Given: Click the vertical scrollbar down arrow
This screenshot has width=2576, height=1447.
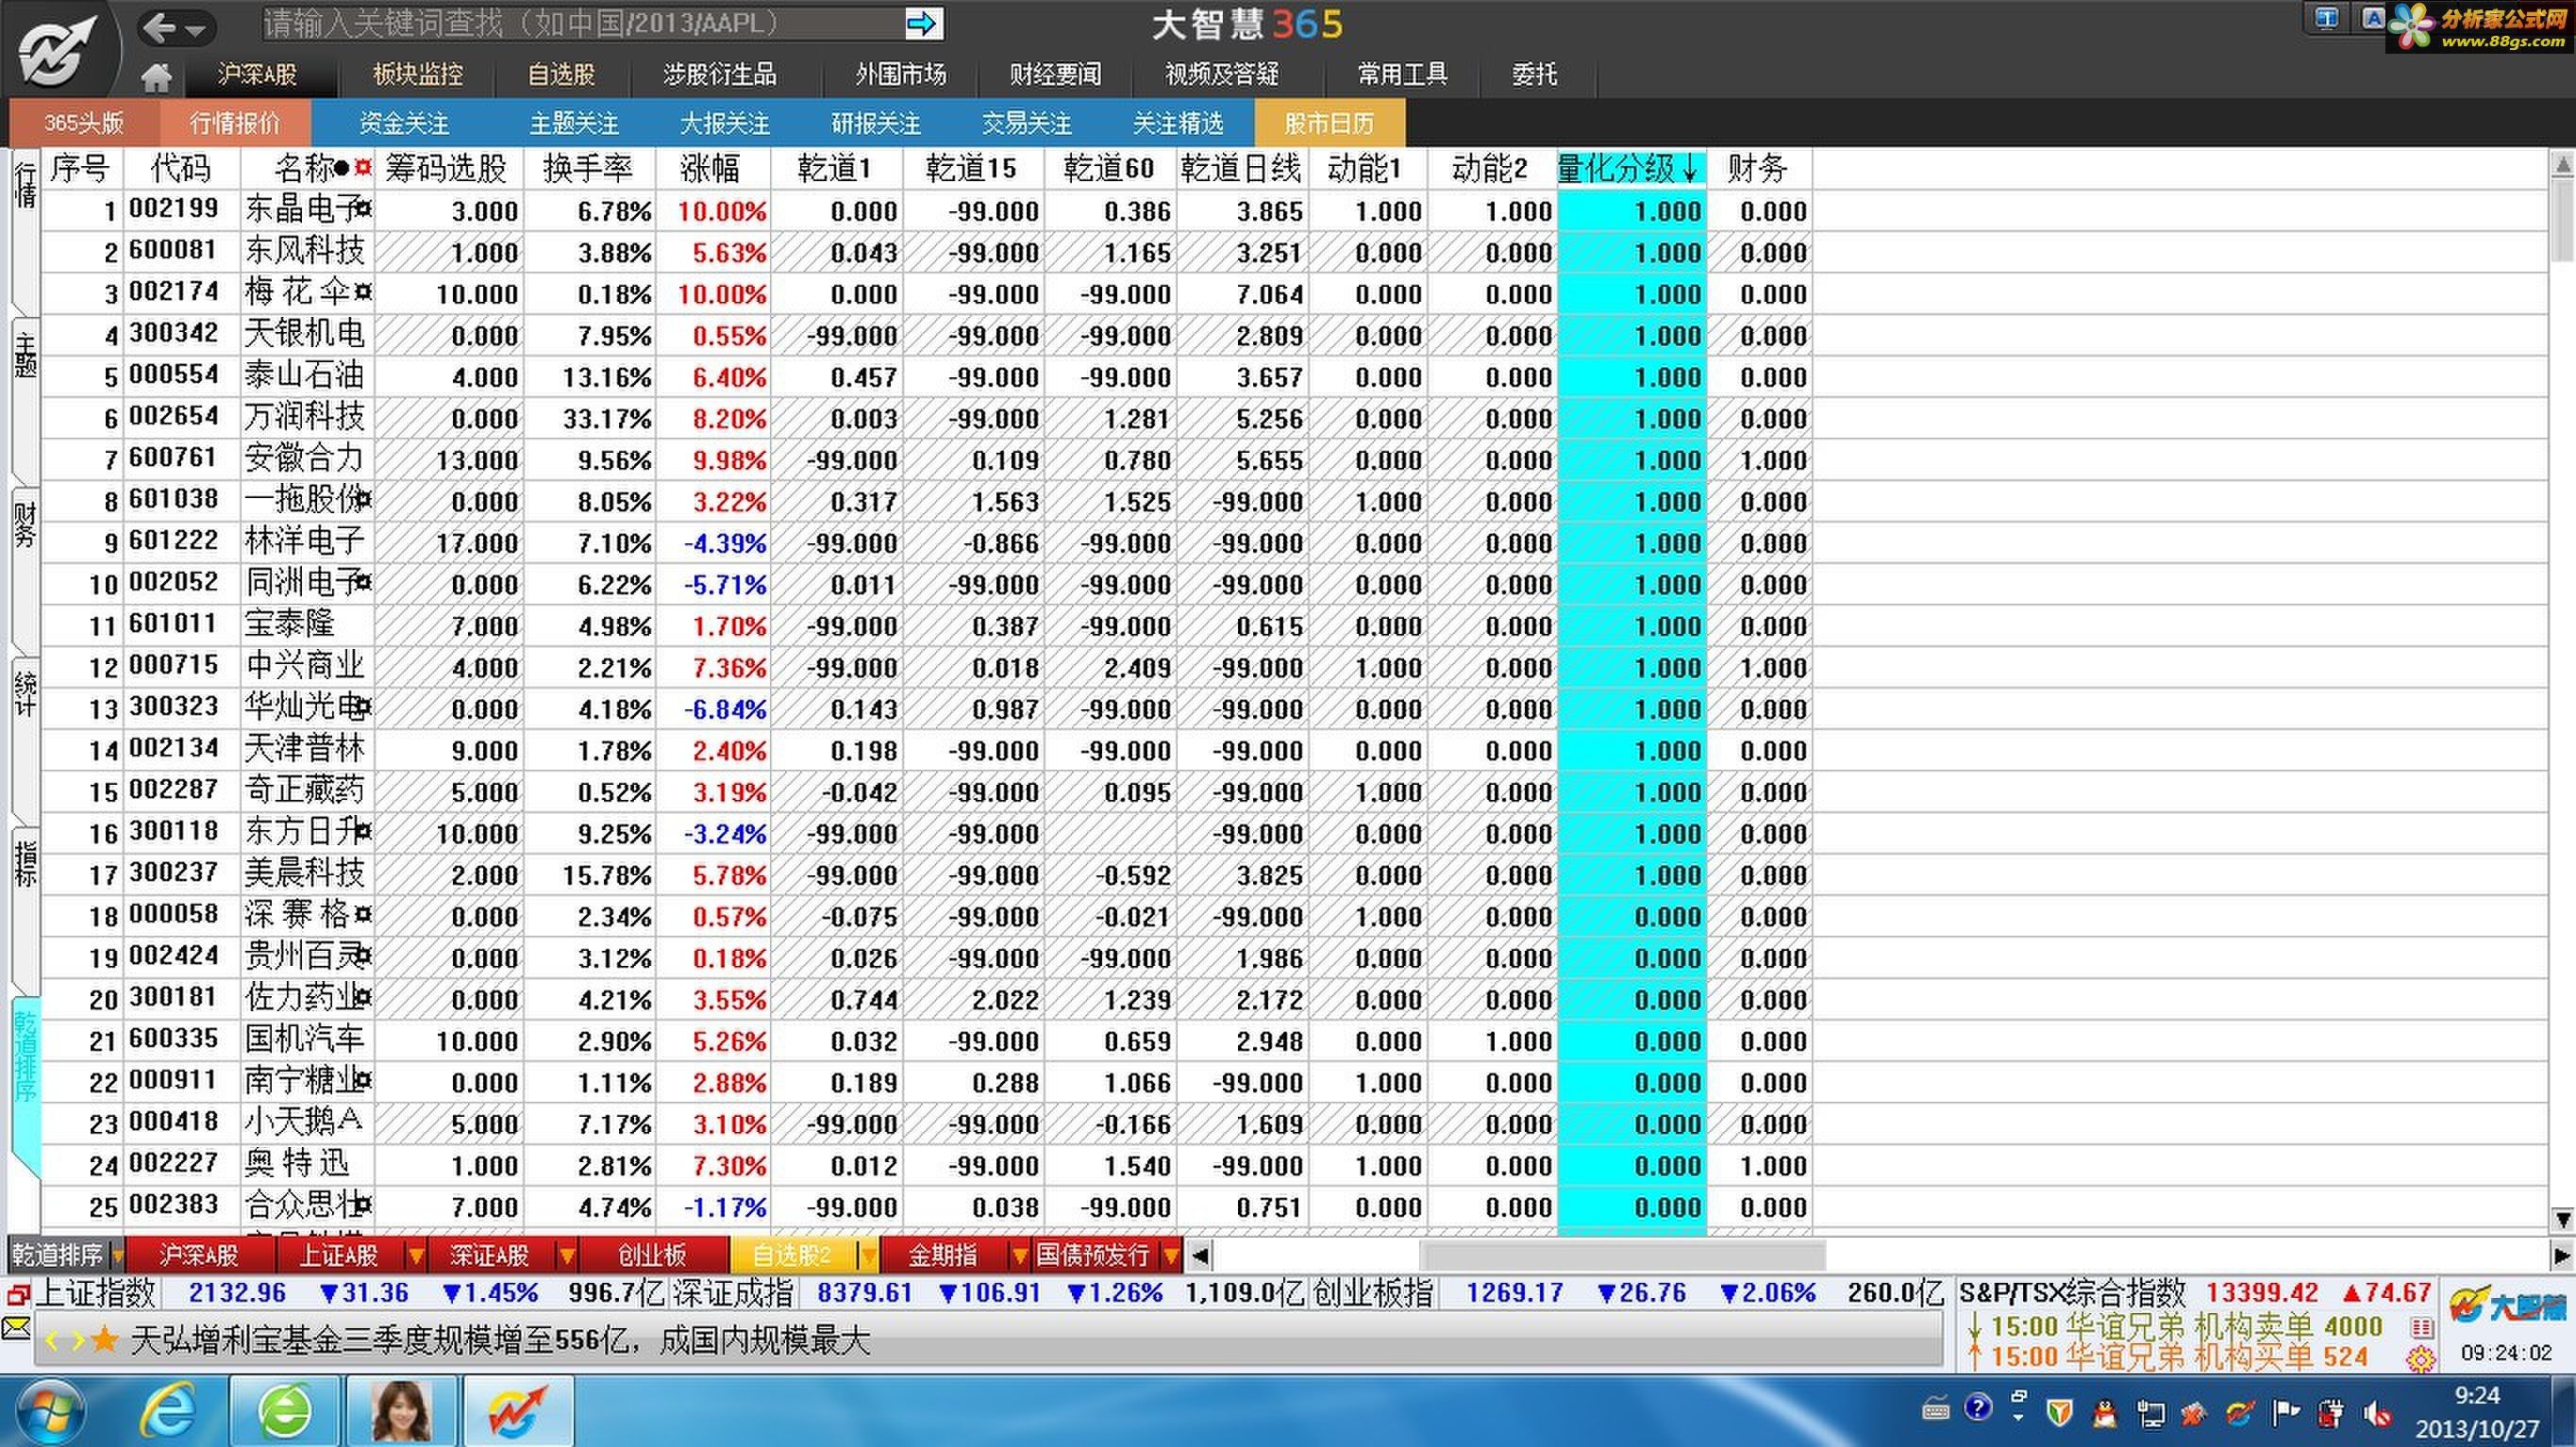Looking at the screenshot, I should [x=2562, y=1219].
